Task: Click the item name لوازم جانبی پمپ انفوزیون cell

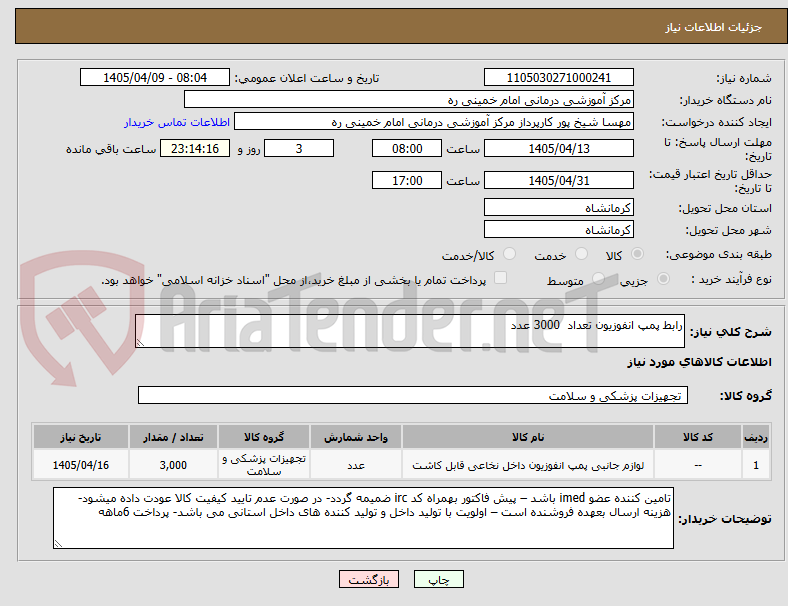Action: 528,465
